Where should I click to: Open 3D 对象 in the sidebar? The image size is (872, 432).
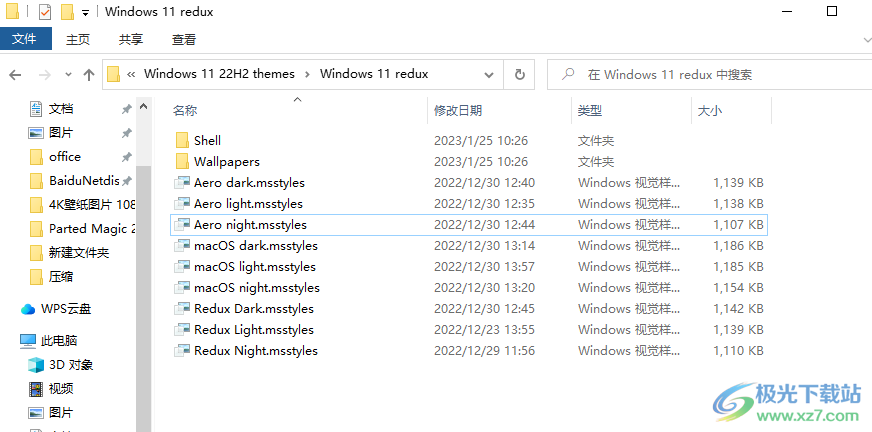[61, 365]
